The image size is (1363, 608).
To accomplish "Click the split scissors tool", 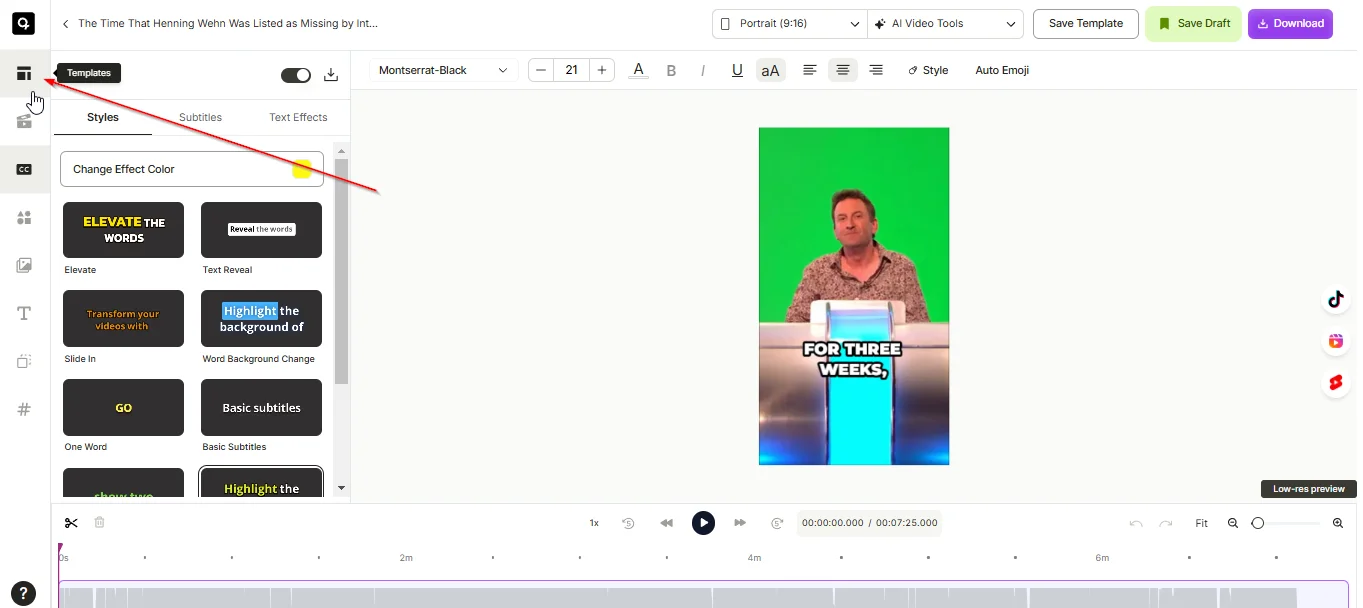I will point(71,523).
